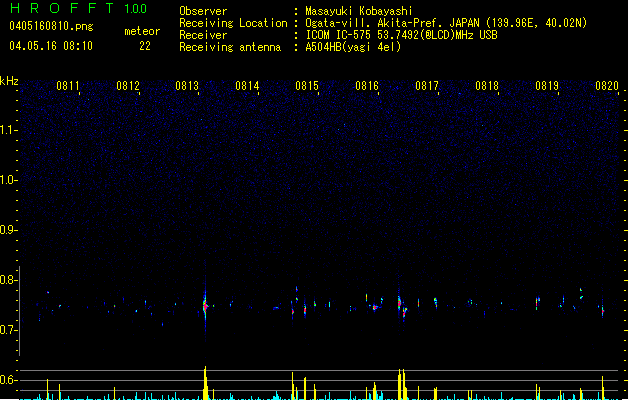Click the 0.8 kHz axis label
Image resolution: width=629 pixels, height=400 pixels.
8,280
